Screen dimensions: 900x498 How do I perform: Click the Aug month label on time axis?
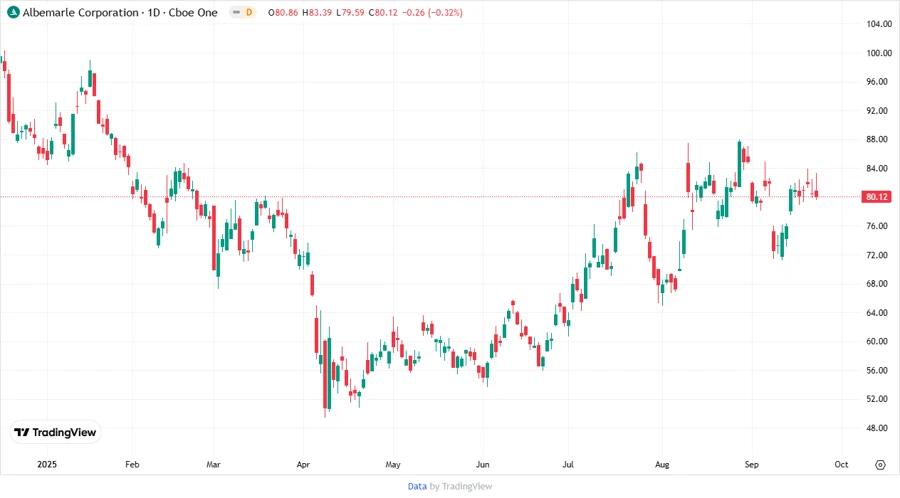pos(662,465)
